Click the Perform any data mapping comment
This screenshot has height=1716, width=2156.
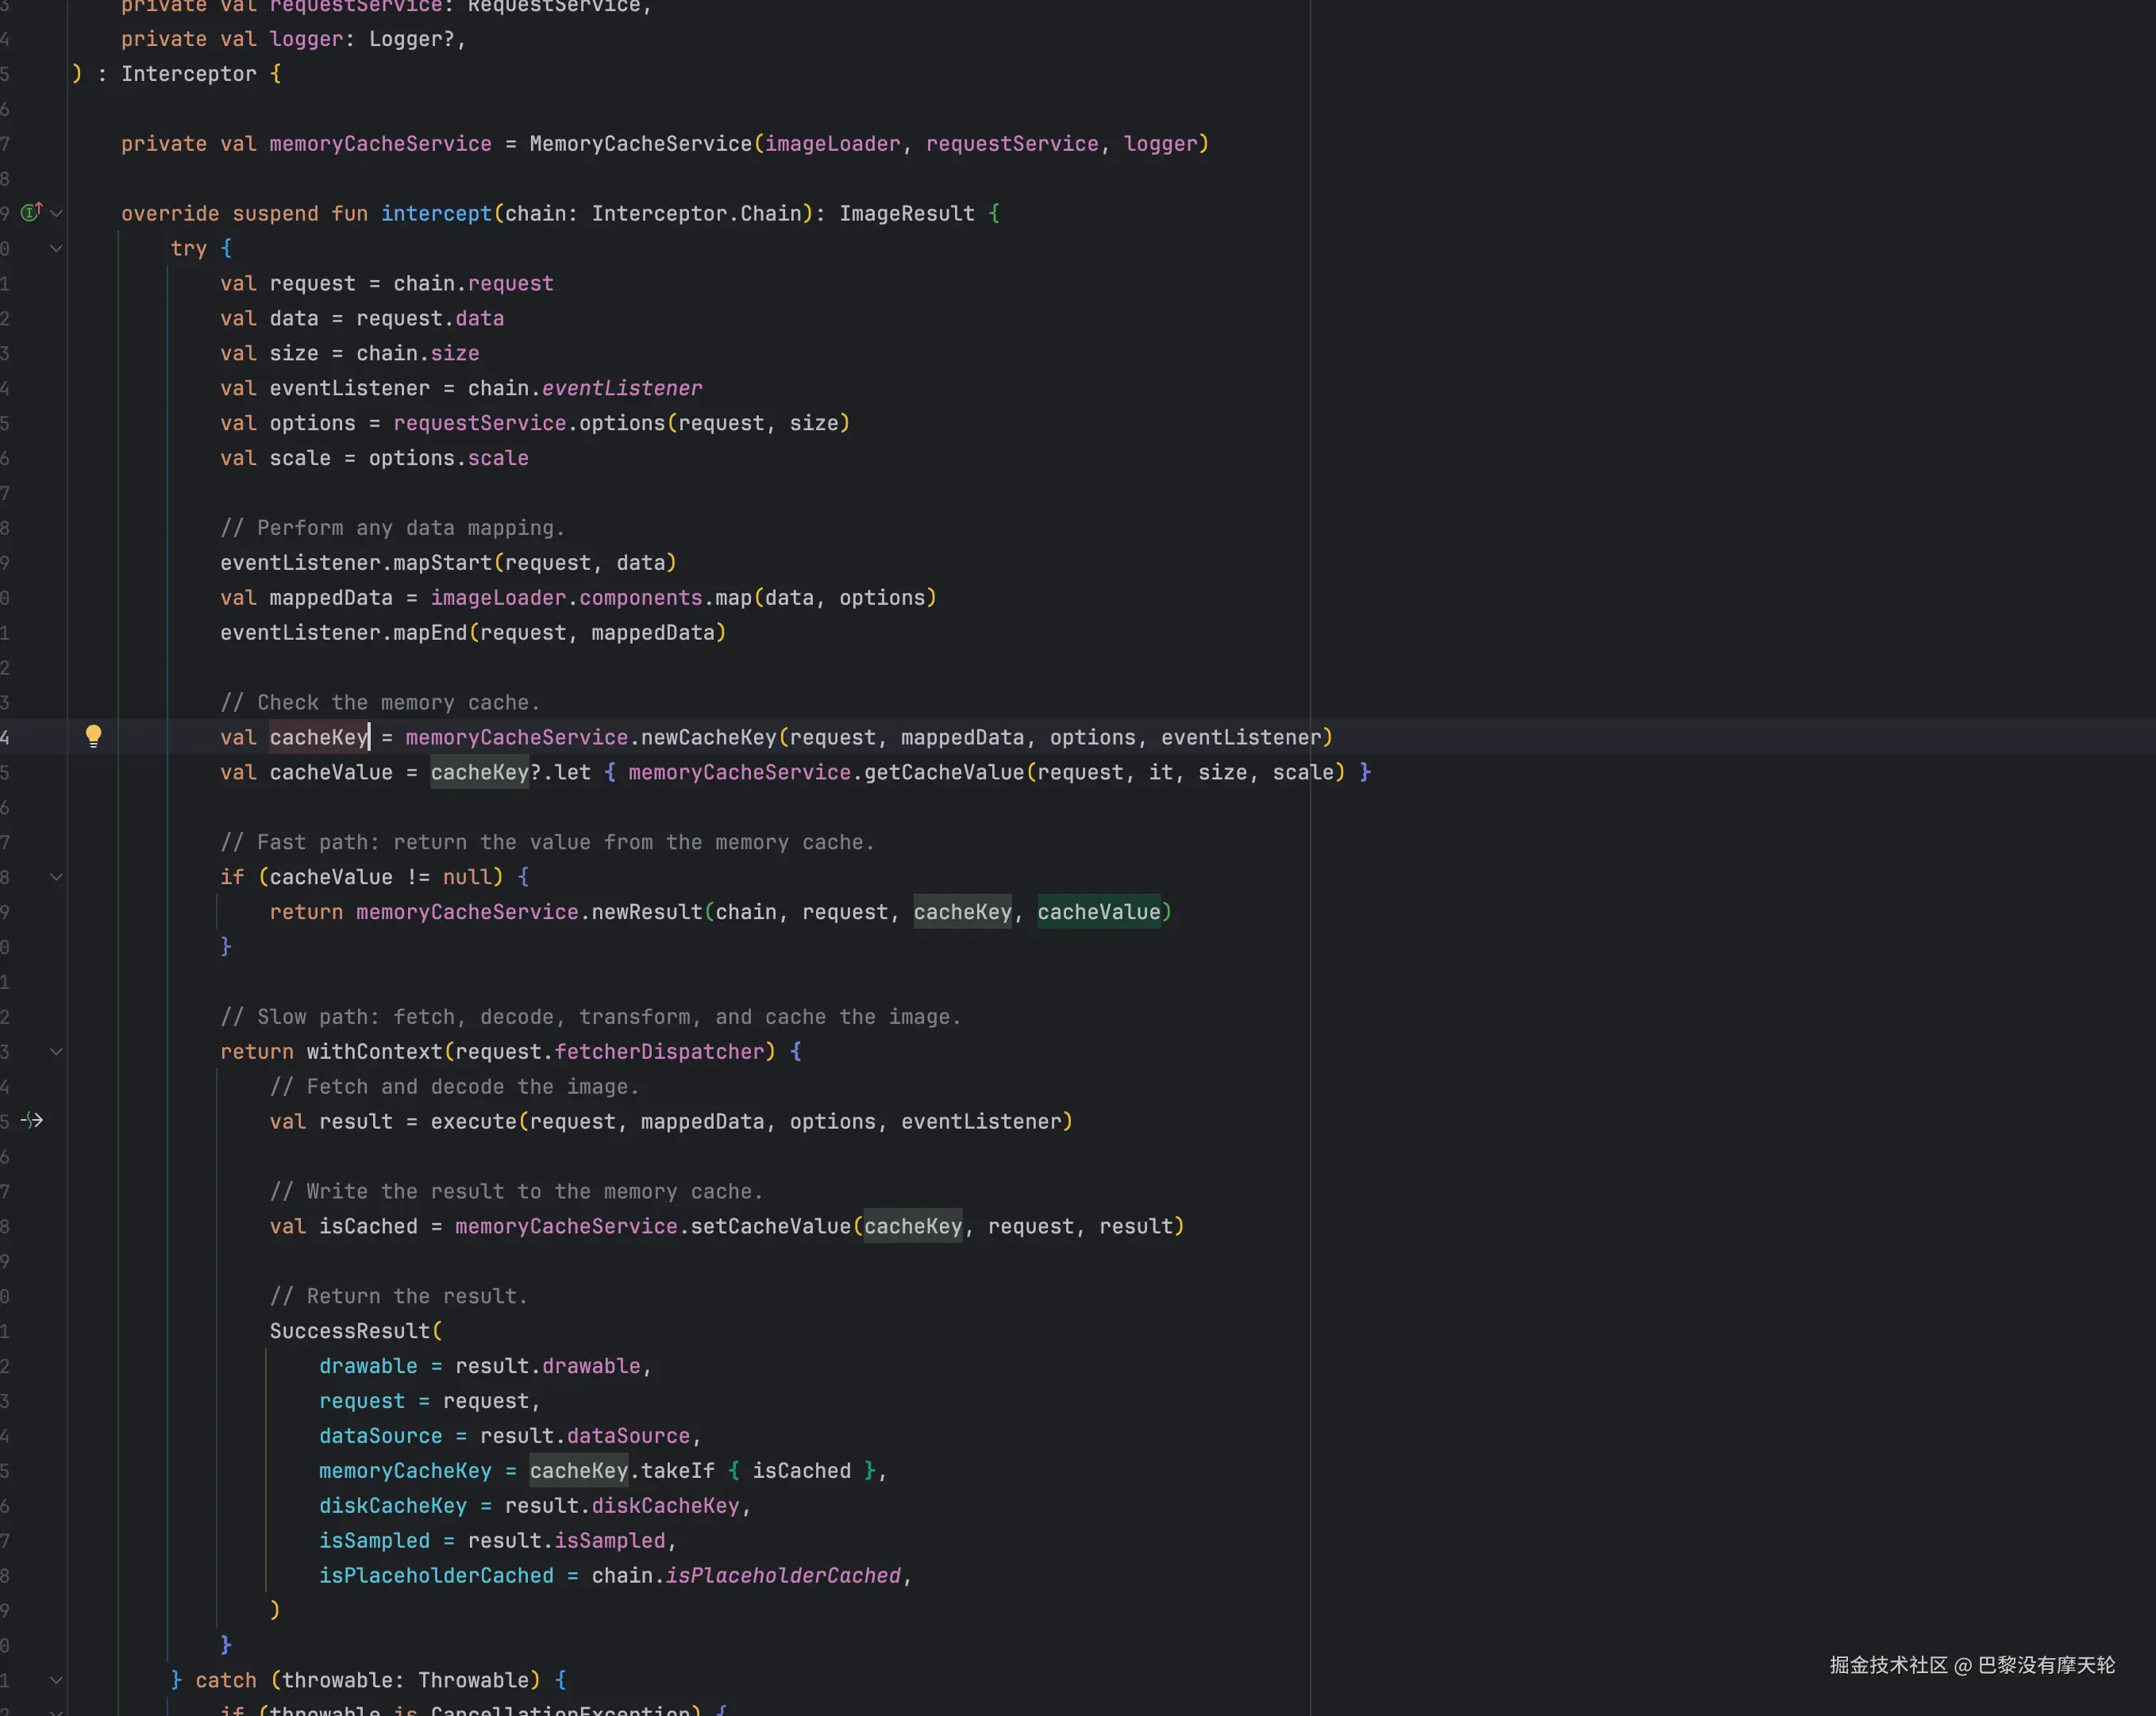[x=392, y=528]
